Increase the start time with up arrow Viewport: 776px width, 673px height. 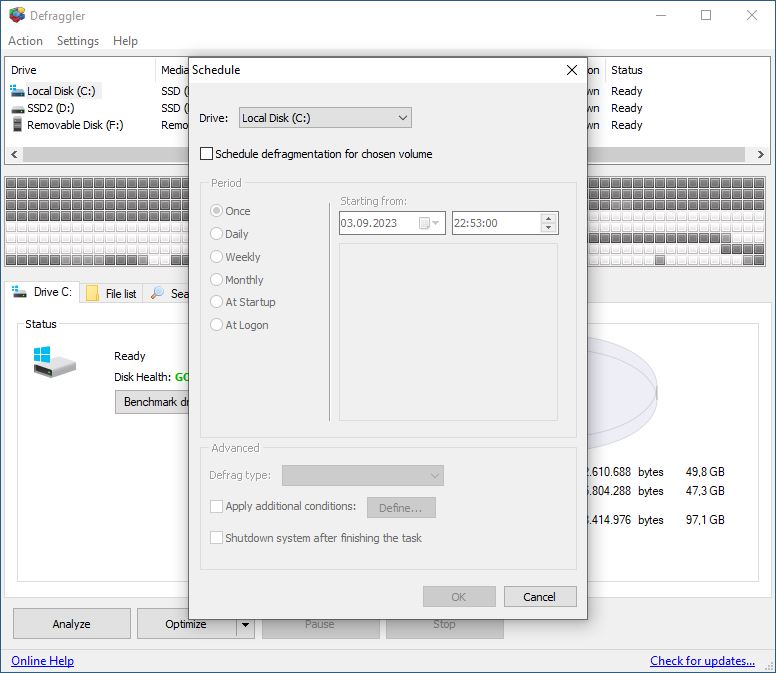pos(548,218)
